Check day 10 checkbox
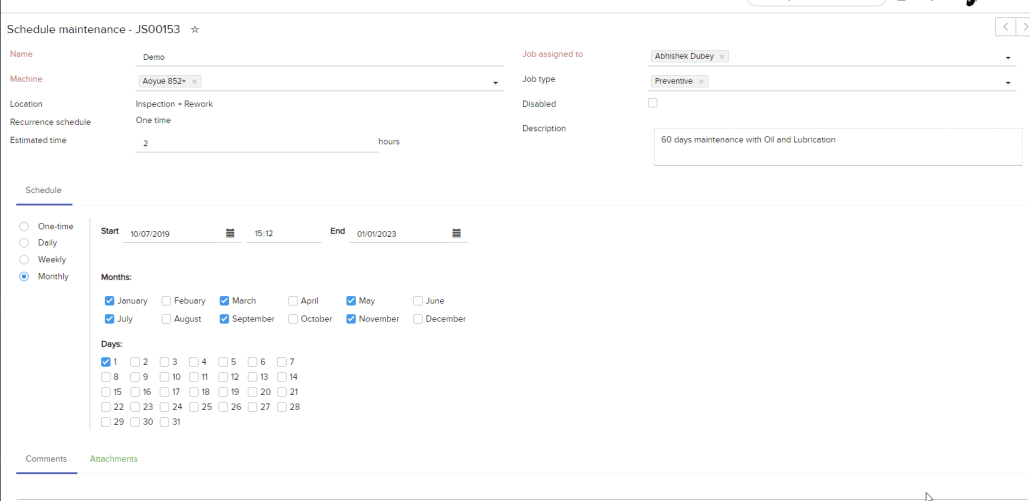 (164, 377)
